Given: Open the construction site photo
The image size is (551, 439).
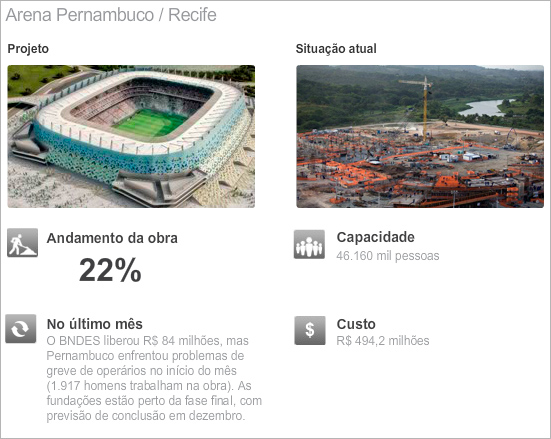Looking at the screenshot, I should coord(420,136).
